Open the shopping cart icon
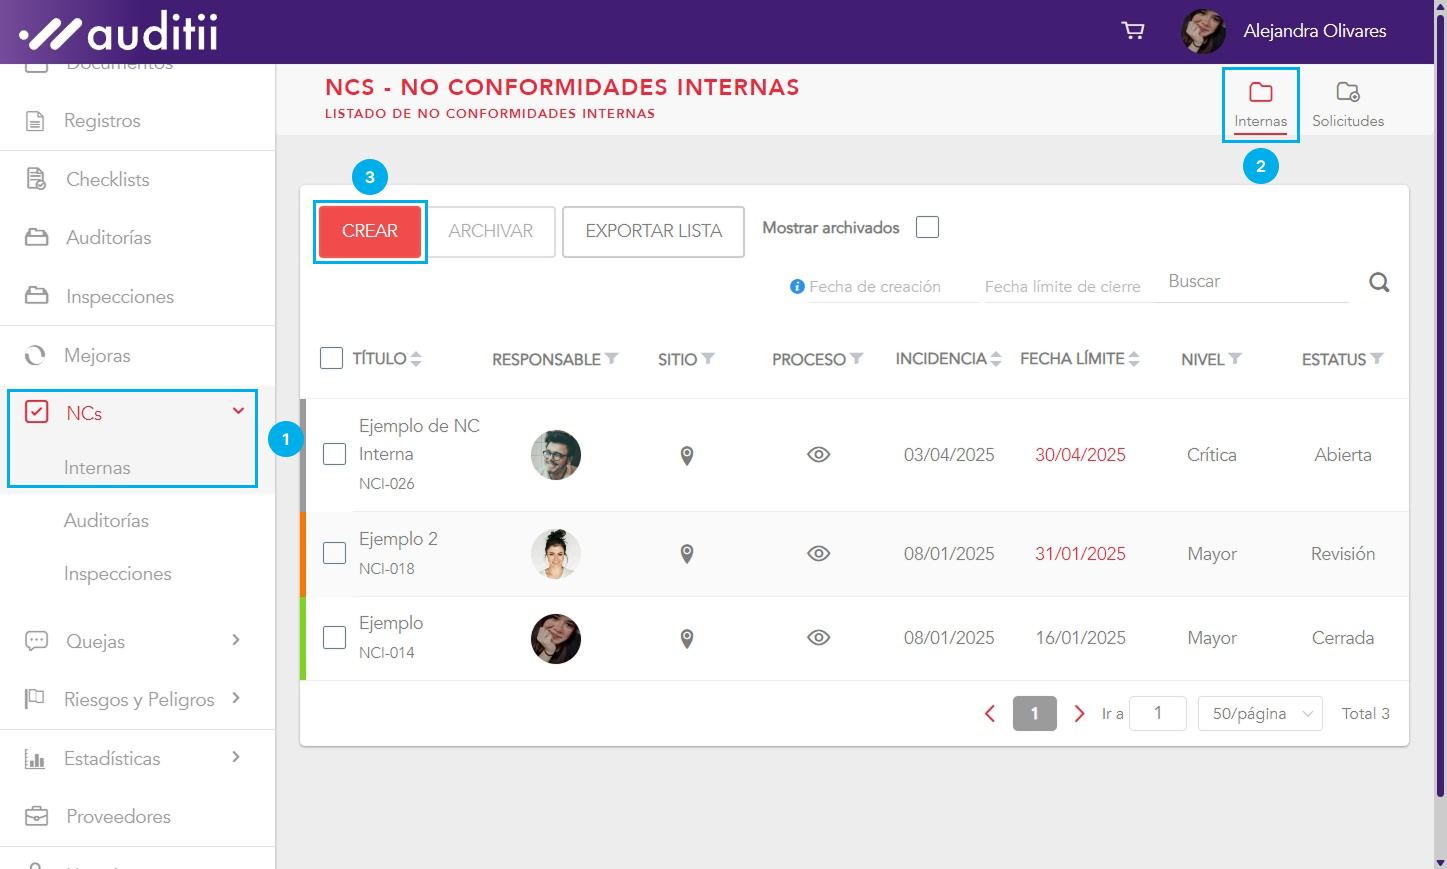This screenshot has width=1447, height=869. 1132,31
